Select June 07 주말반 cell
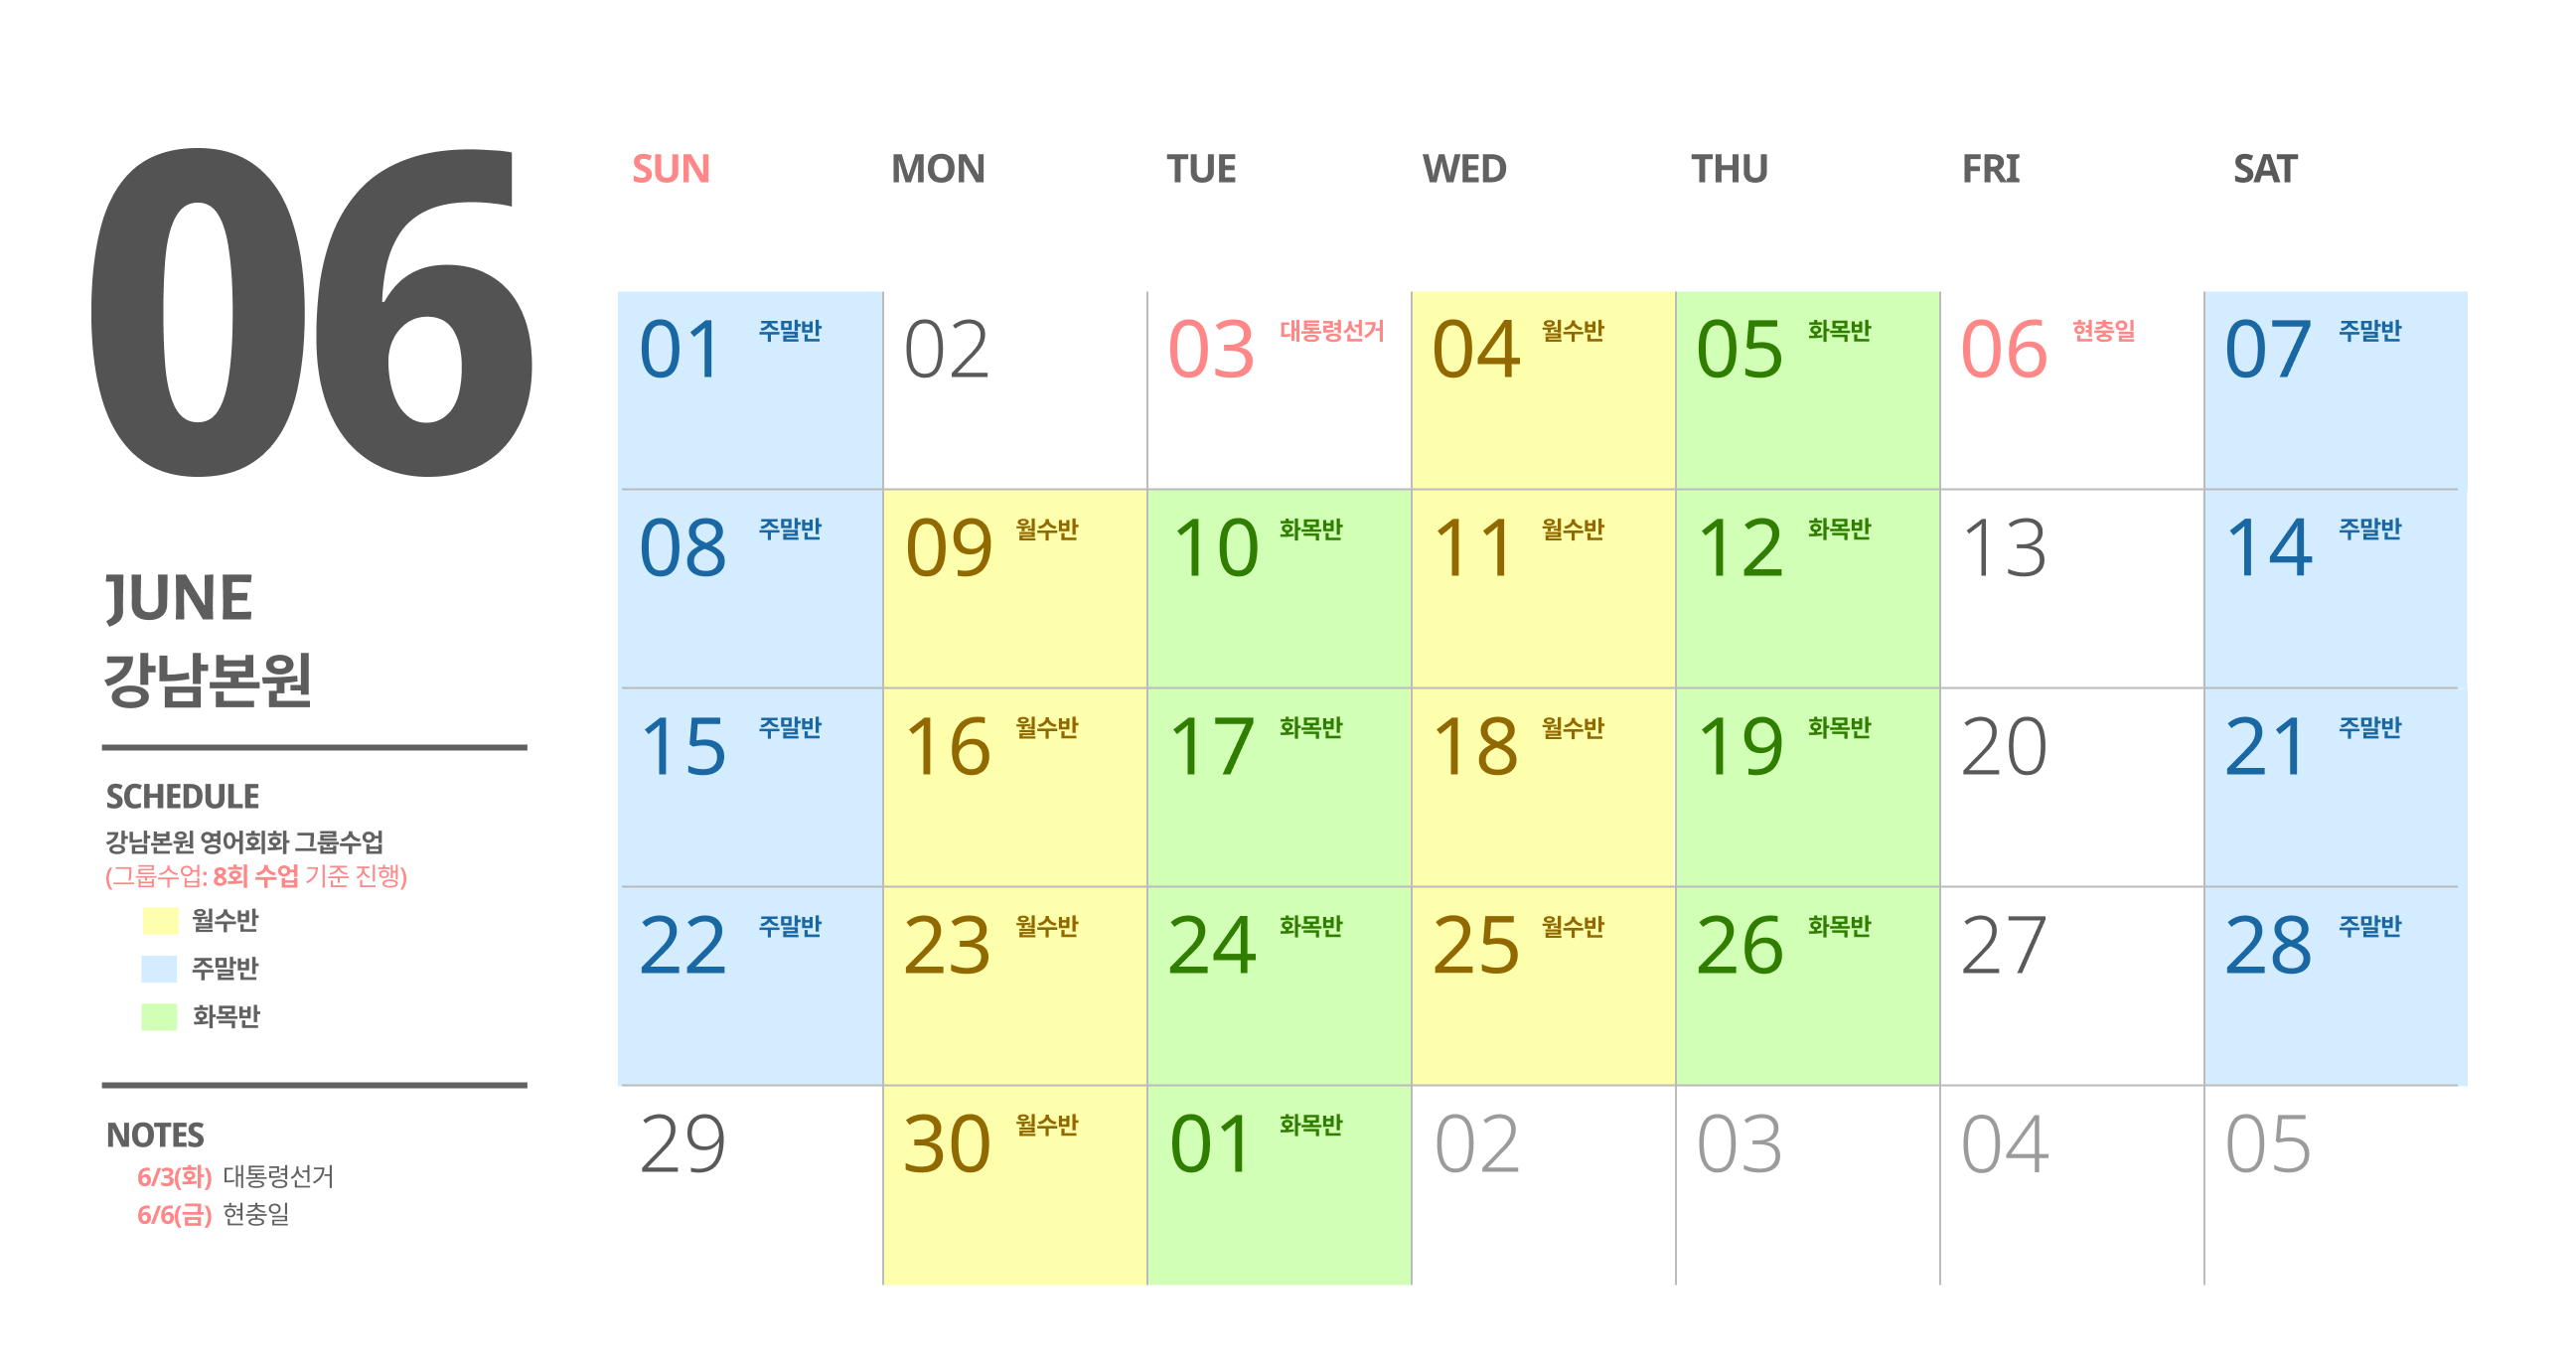 pyautogui.click(x=2336, y=390)
